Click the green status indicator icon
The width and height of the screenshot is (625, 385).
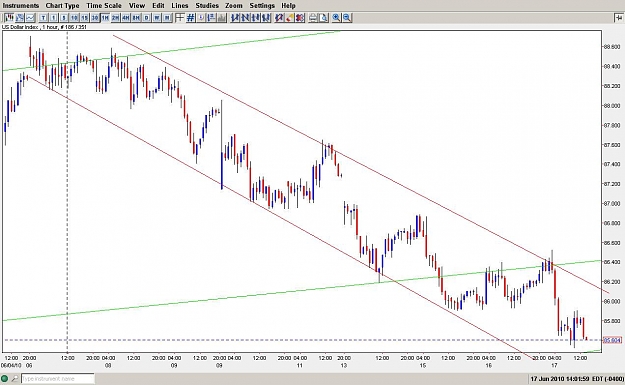click(x=5, y=379)
